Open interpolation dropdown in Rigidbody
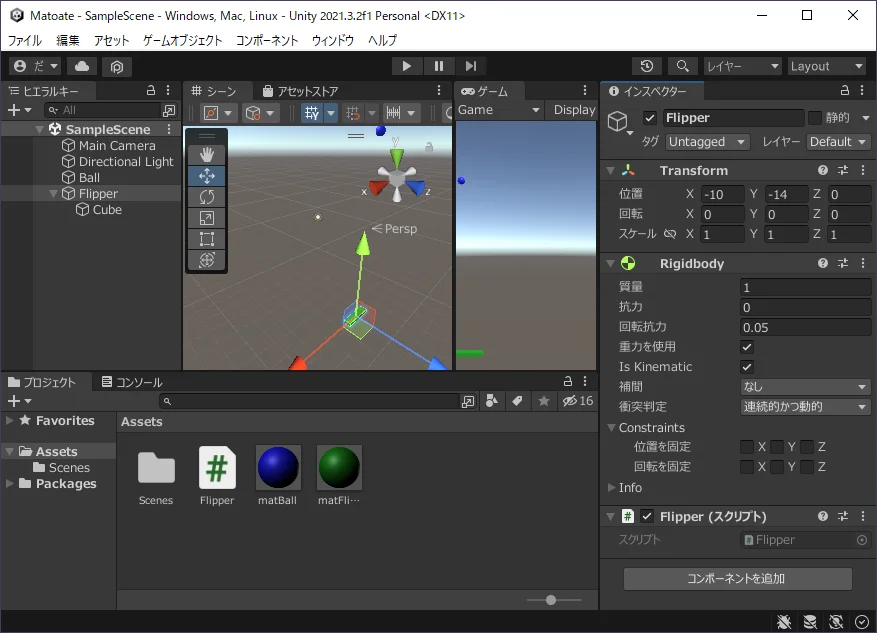 tap(805, 386)
